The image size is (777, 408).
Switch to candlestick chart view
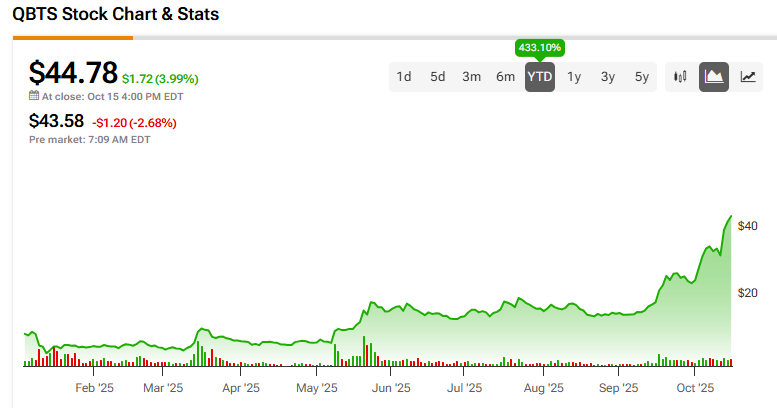point(681,77)
